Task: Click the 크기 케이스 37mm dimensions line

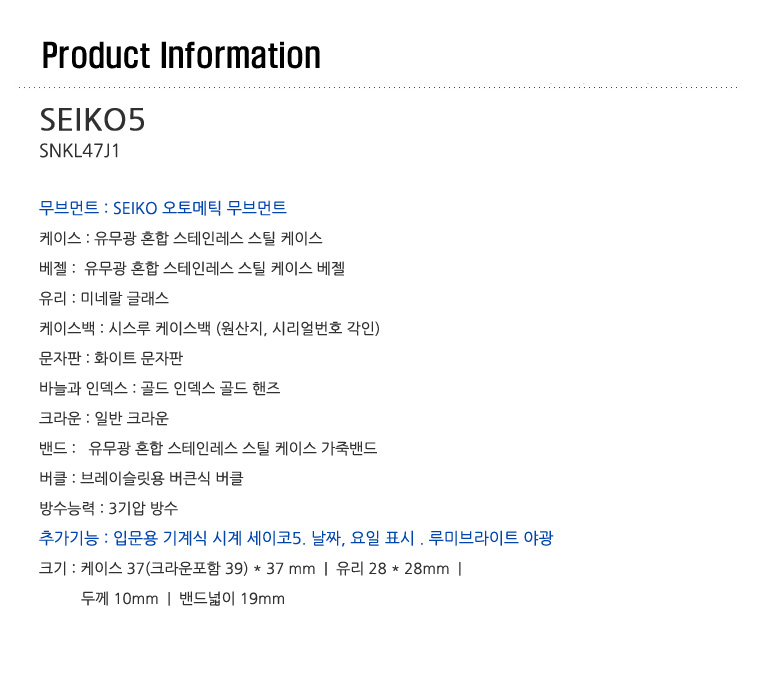Action: [251, 569]
